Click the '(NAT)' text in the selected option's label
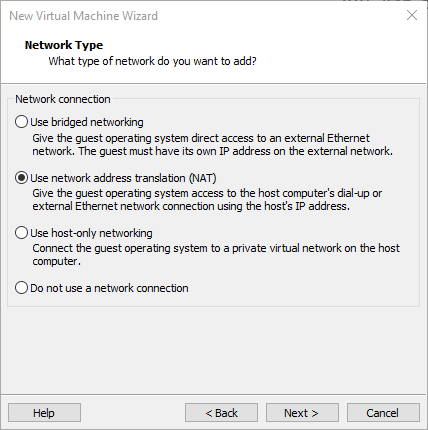Image resolution: width=428 pixels, height=430 pixels. coord(203,178)
